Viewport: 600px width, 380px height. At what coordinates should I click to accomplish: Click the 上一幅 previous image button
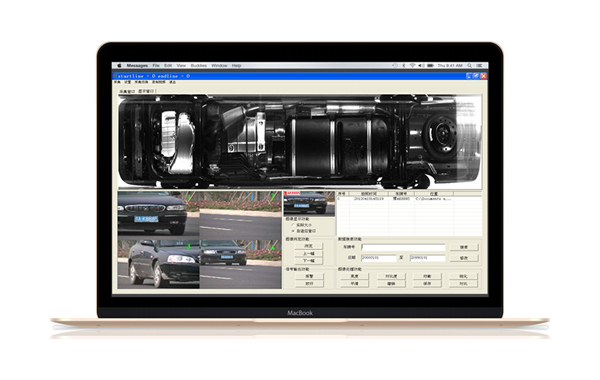[x=309, y=254]
